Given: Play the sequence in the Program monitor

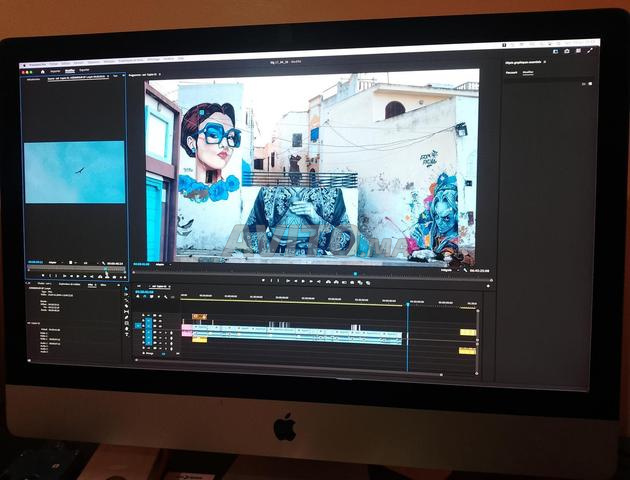Looking at the screenshot, I should [303, 281].
